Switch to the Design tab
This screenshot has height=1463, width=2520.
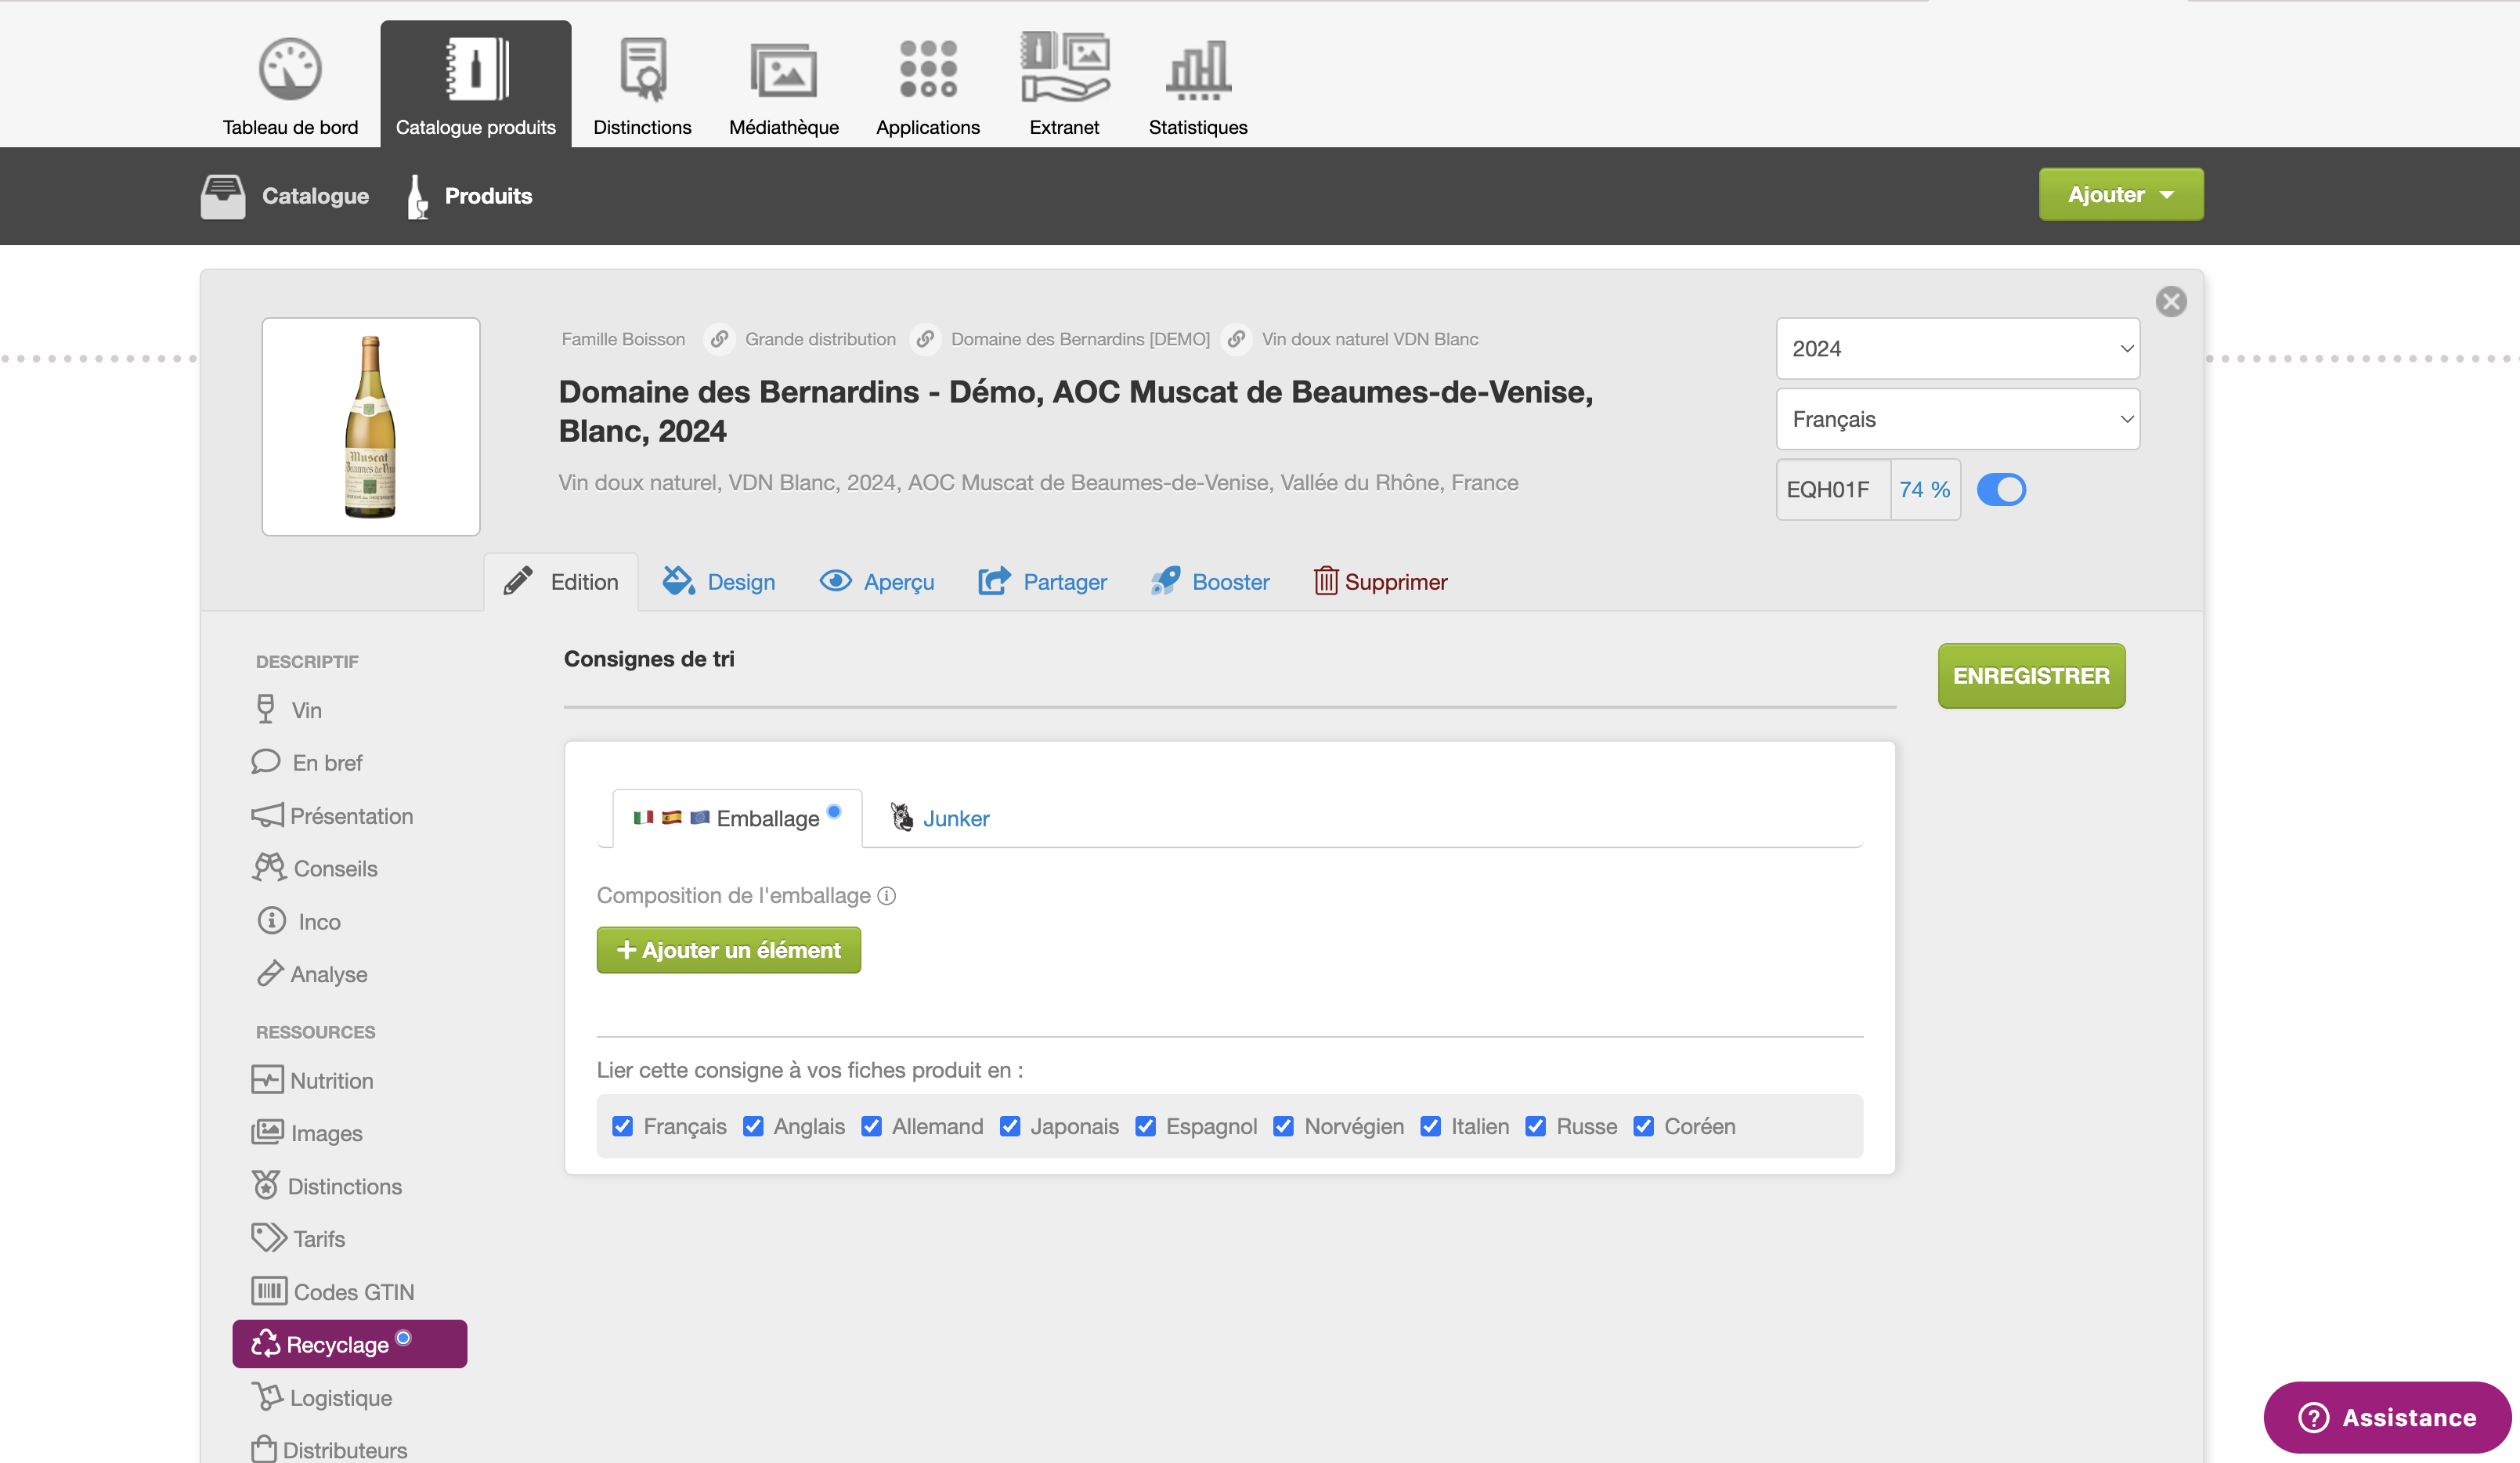point(719,582)
